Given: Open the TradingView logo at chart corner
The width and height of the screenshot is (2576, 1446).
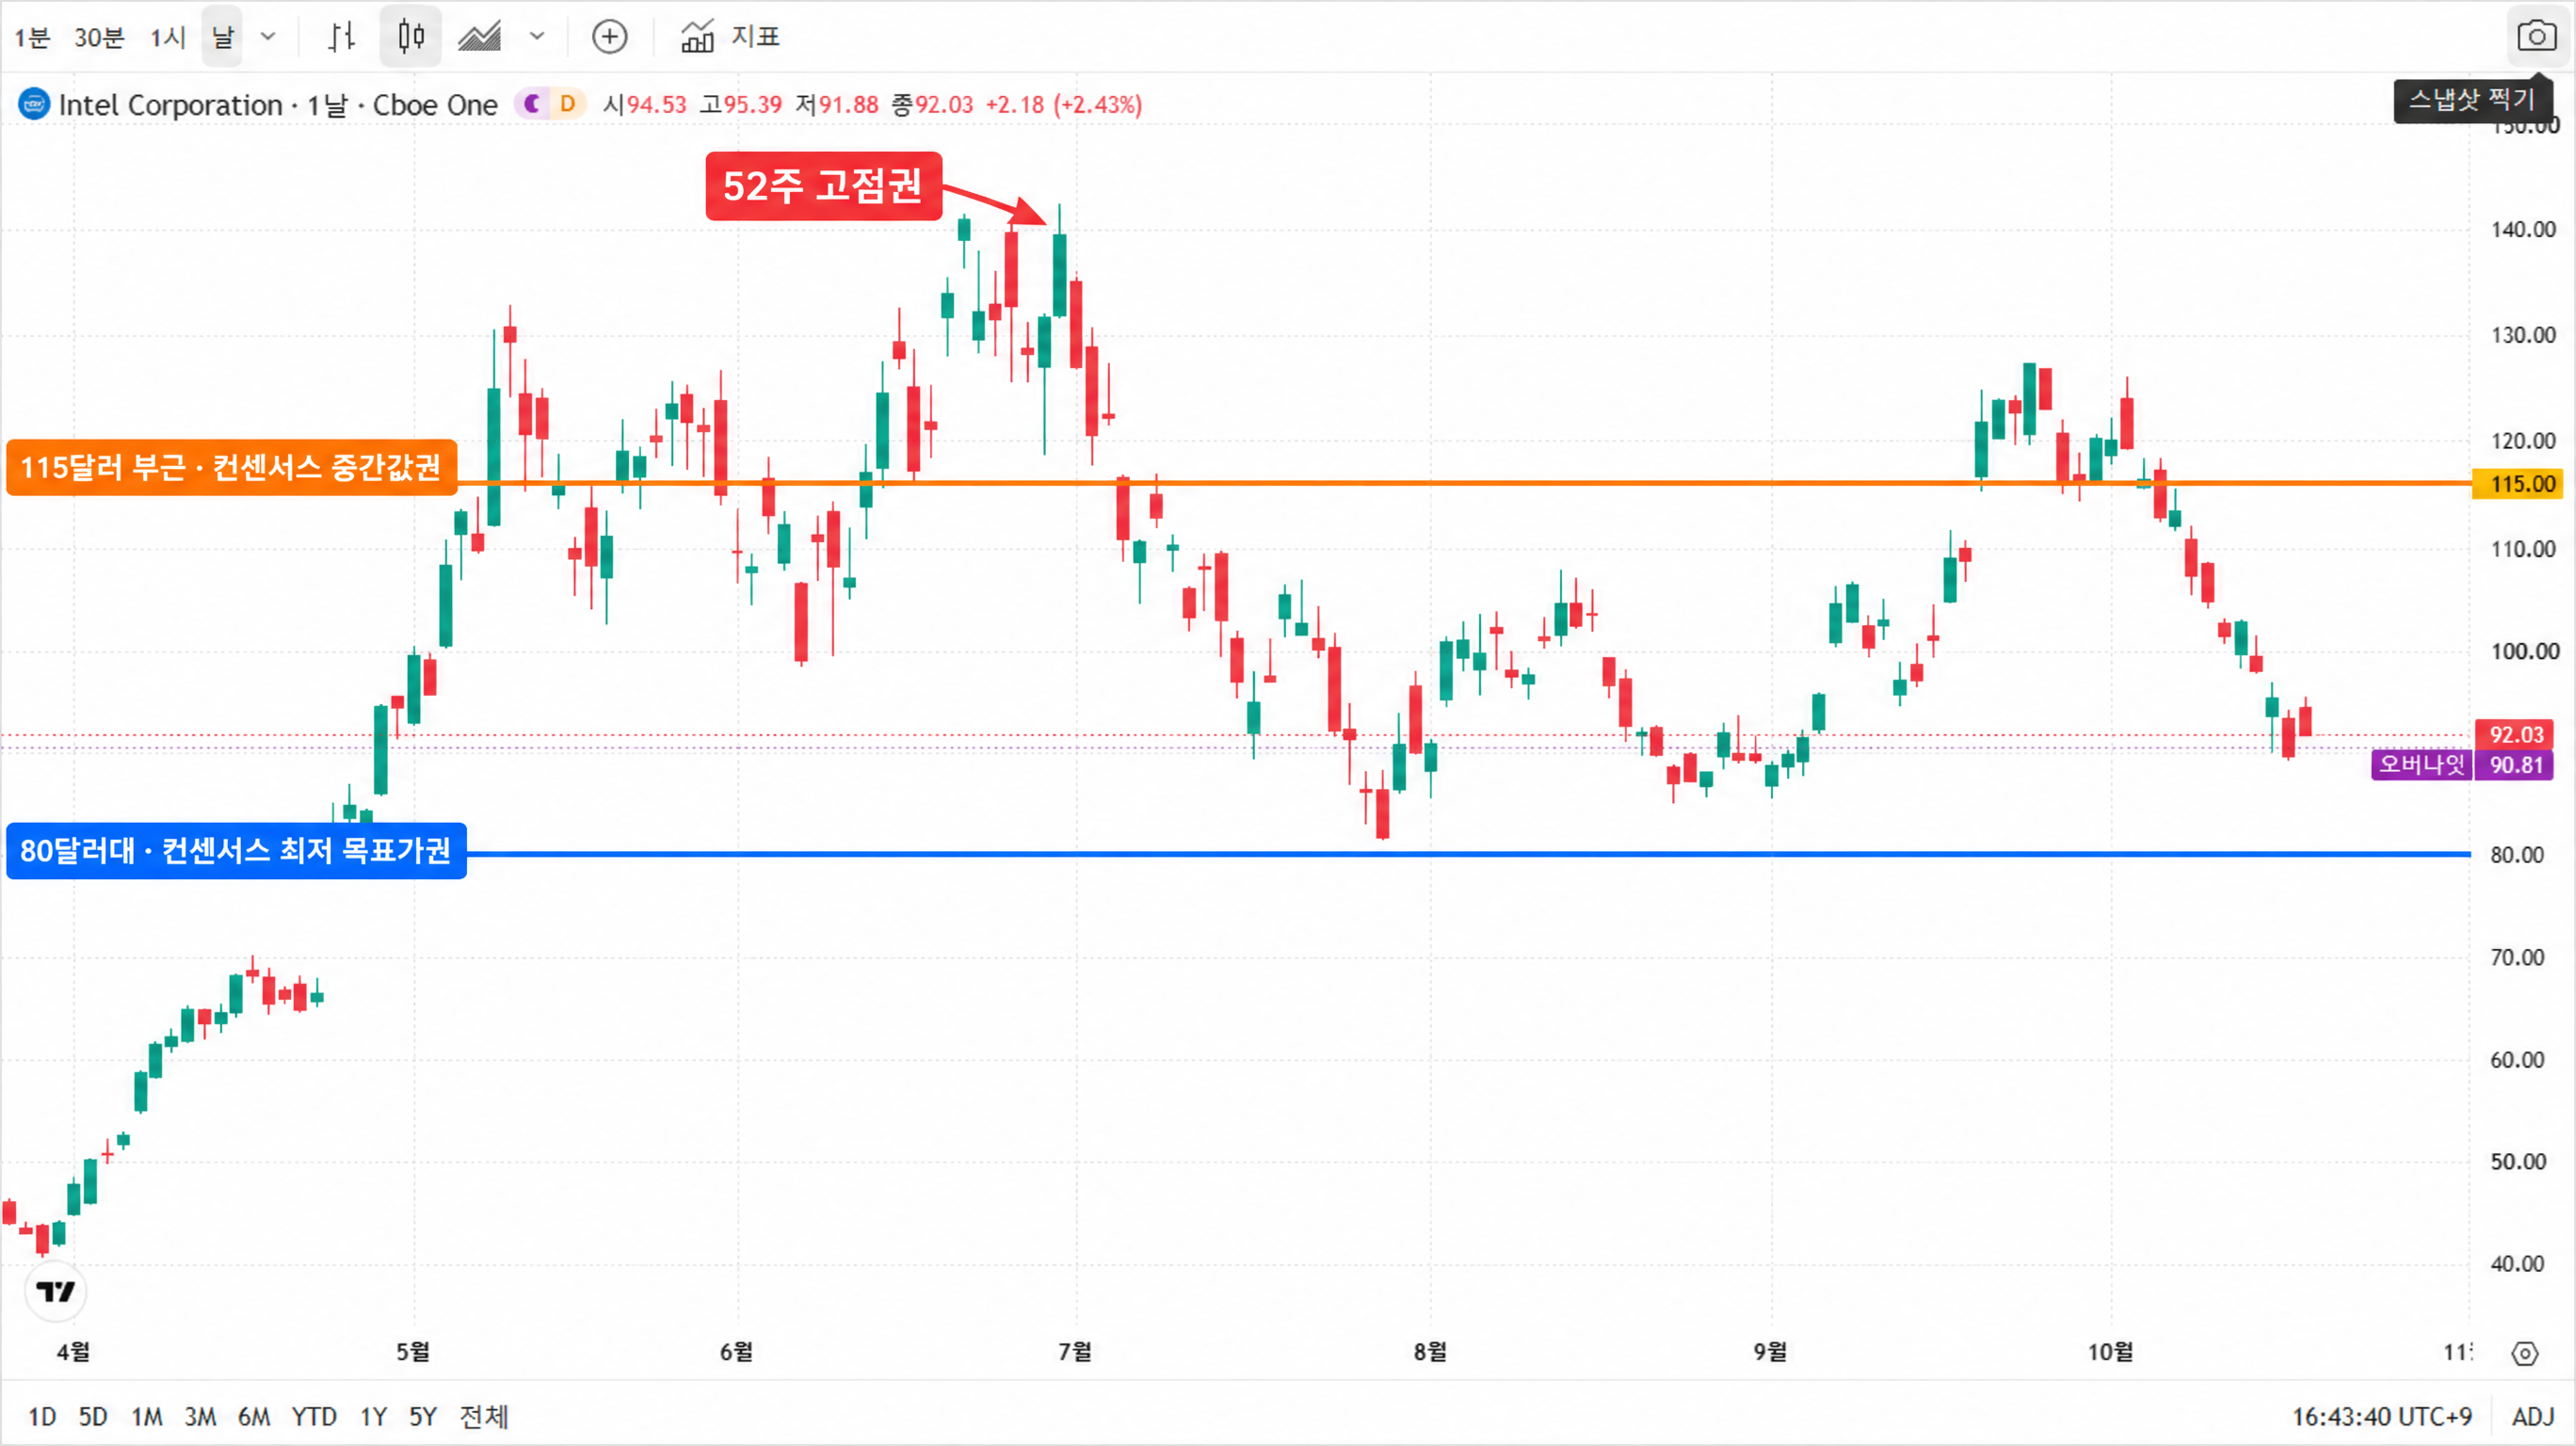Looking at the screenshot, I should click(56, 1291).
